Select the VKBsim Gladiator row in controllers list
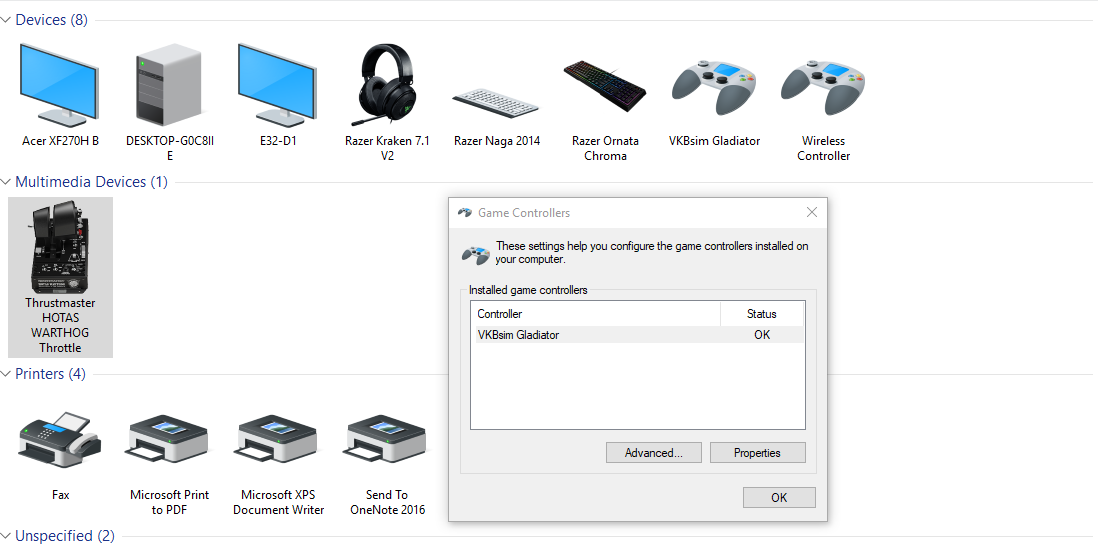1098x548 pixels. click(x=637, y=335)
